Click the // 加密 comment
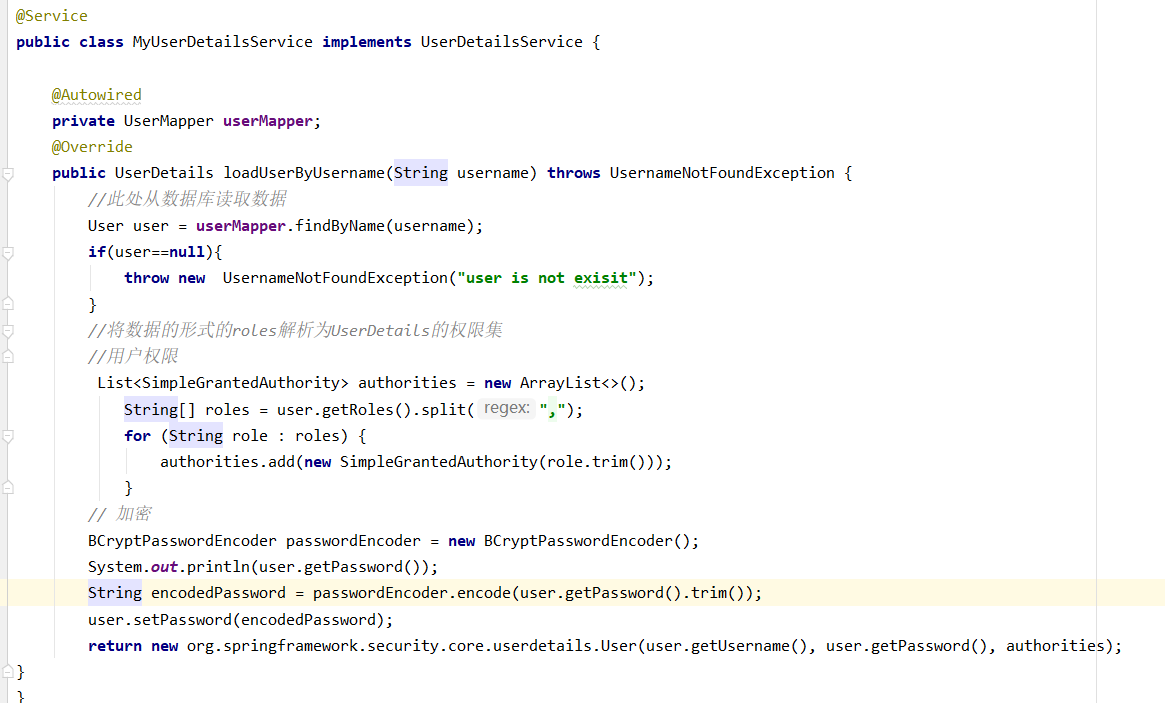 point(120,514)
